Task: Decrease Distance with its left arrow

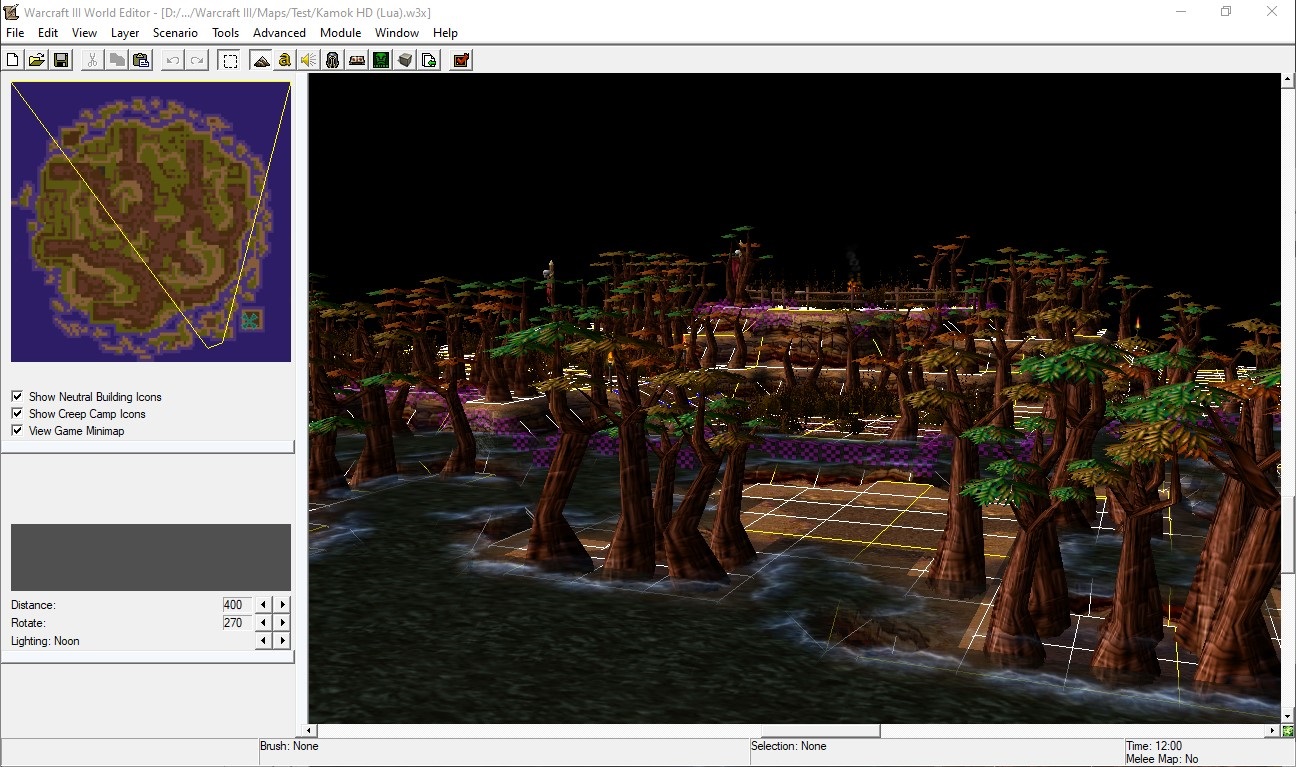Action: click(x=264, y=605)
